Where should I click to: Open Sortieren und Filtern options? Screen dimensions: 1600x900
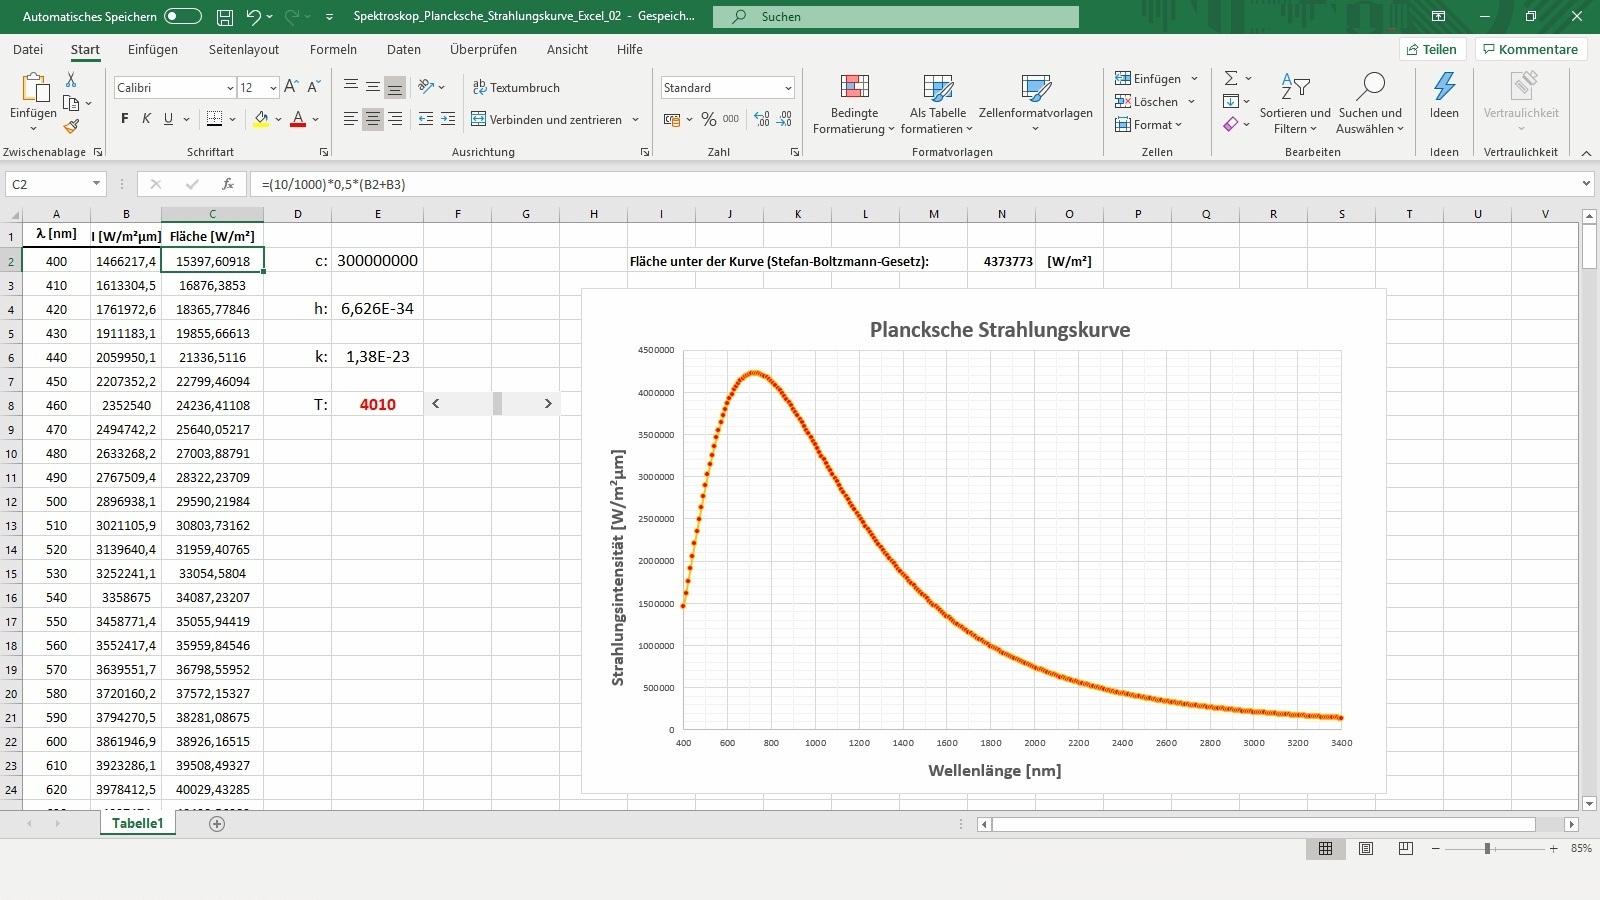1295,104
